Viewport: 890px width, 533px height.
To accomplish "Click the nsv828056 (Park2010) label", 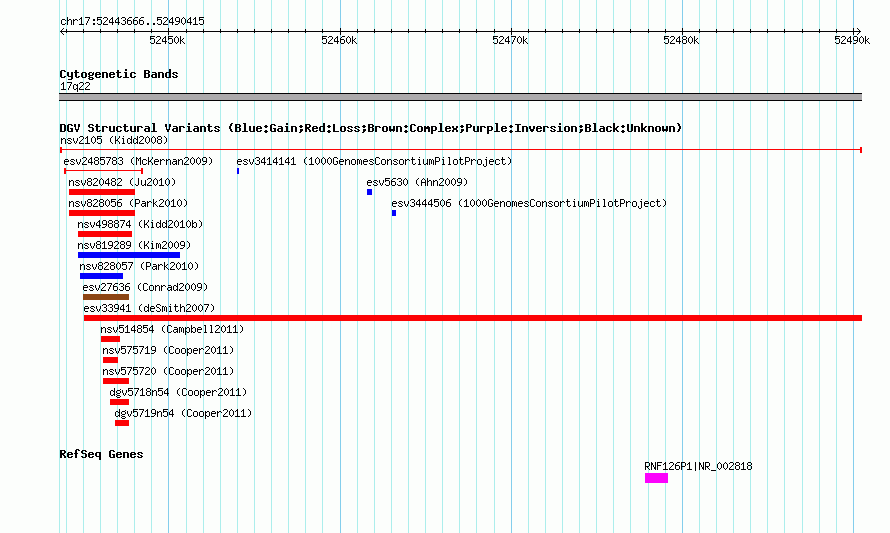I will coord(128,203).
